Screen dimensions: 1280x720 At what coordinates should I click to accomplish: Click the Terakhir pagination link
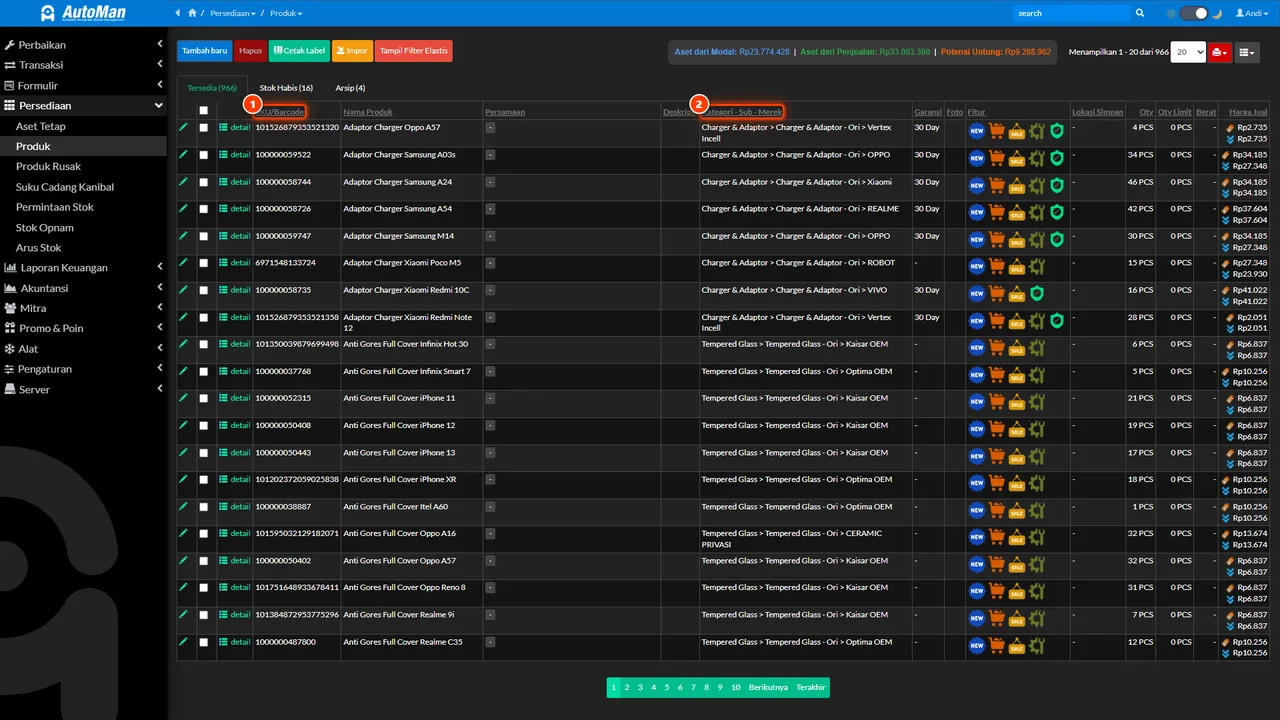click(811, 688)
